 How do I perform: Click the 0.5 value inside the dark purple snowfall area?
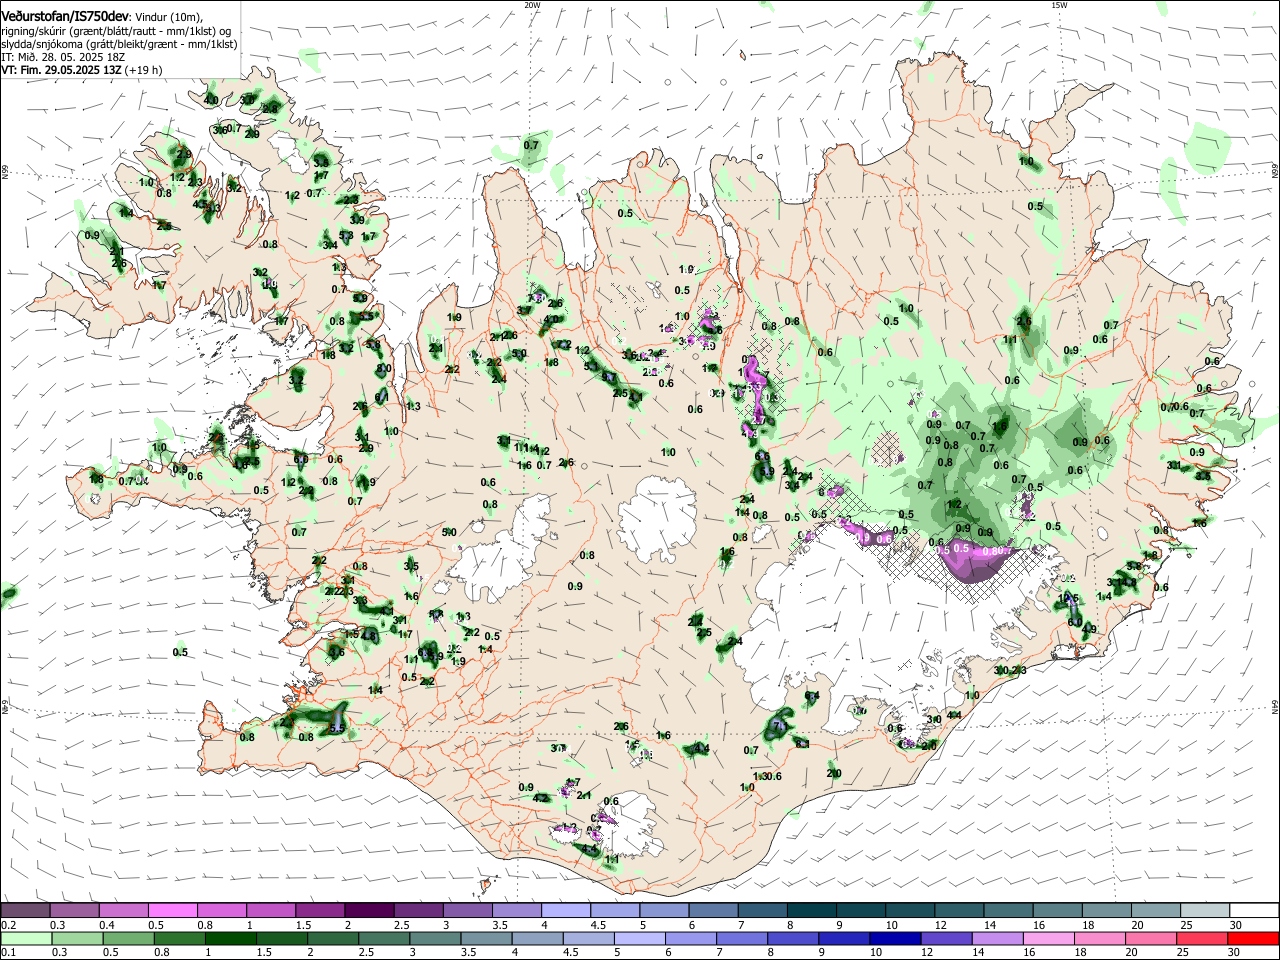[961, 548]
